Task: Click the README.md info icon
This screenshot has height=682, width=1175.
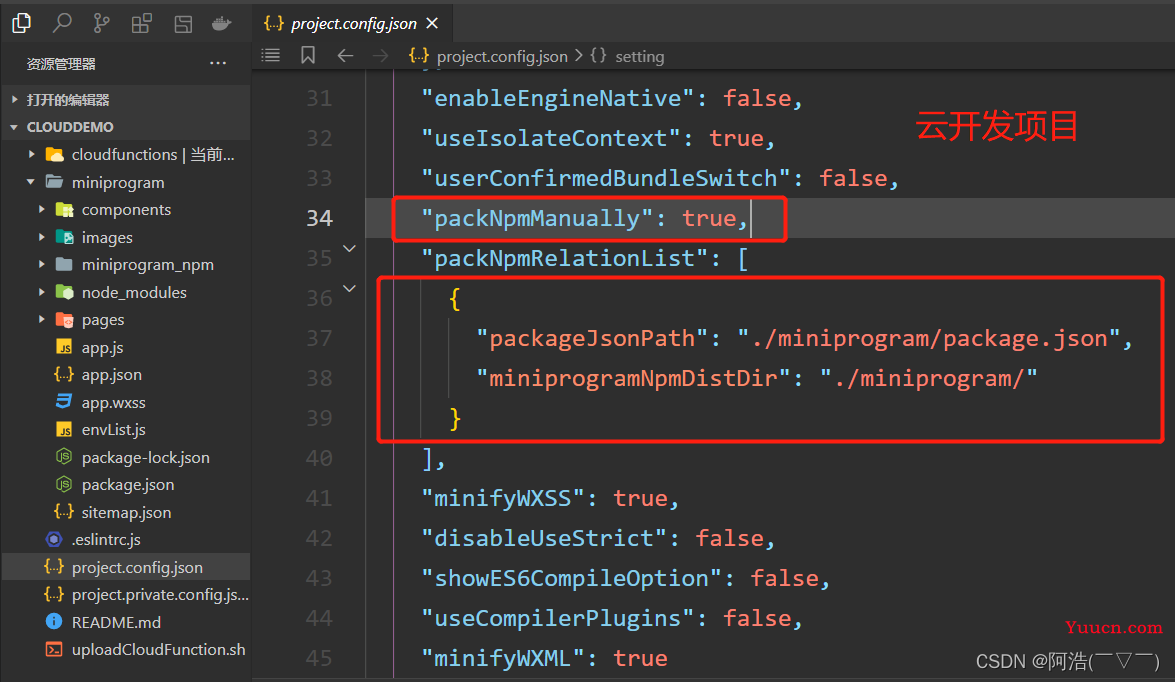Action: (54, 621)
